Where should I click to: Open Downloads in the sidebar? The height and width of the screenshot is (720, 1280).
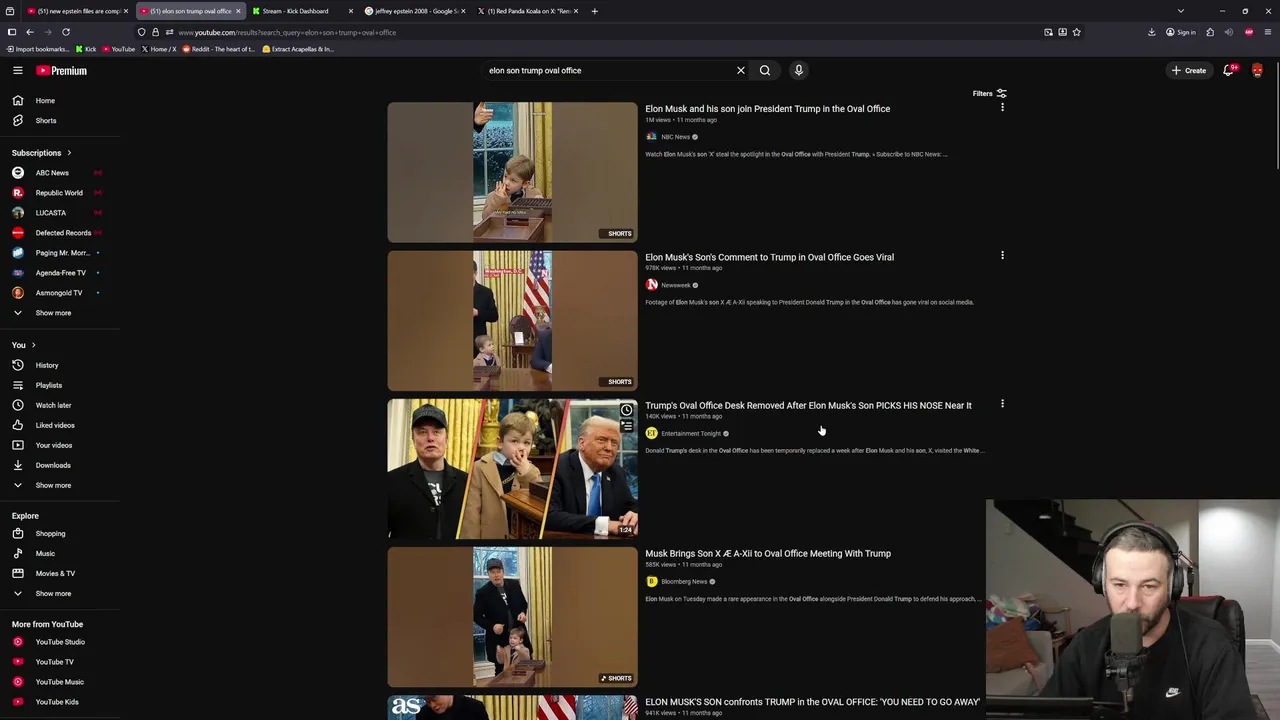52,465
